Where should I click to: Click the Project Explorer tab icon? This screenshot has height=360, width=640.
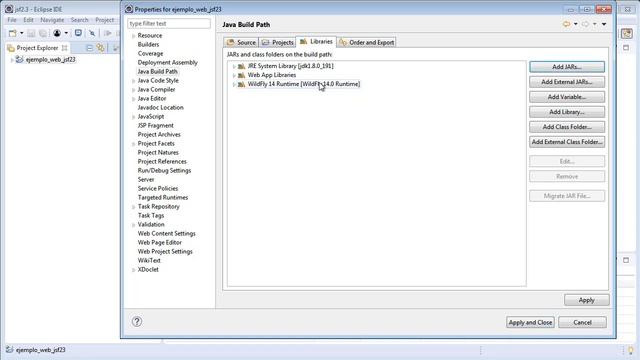(11, 48)
